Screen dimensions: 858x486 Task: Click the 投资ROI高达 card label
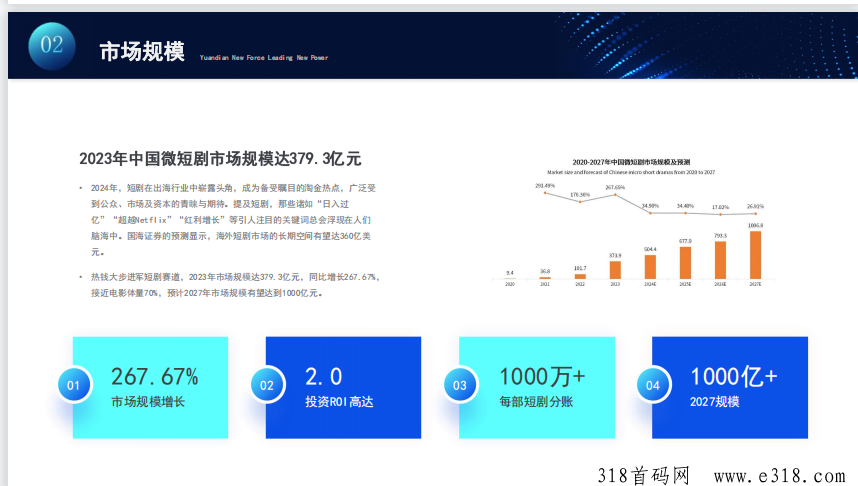click(339, 402)
